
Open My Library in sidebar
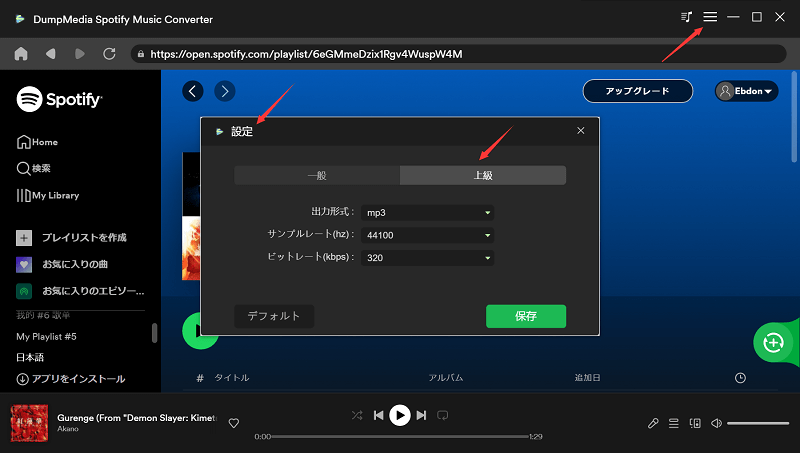(x=48, y=195)
